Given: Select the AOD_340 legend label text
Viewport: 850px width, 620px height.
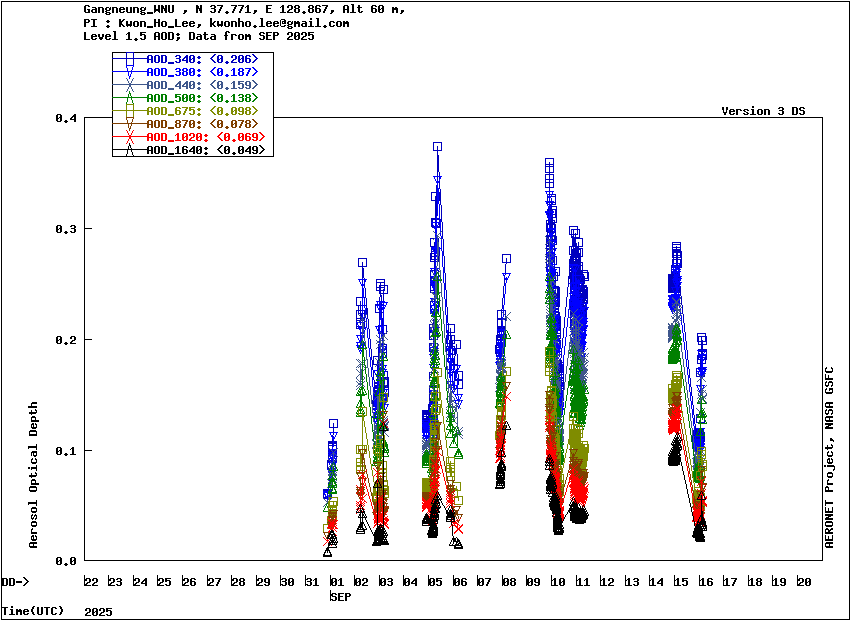Looking at the screenshot, I should pos(173,60).
